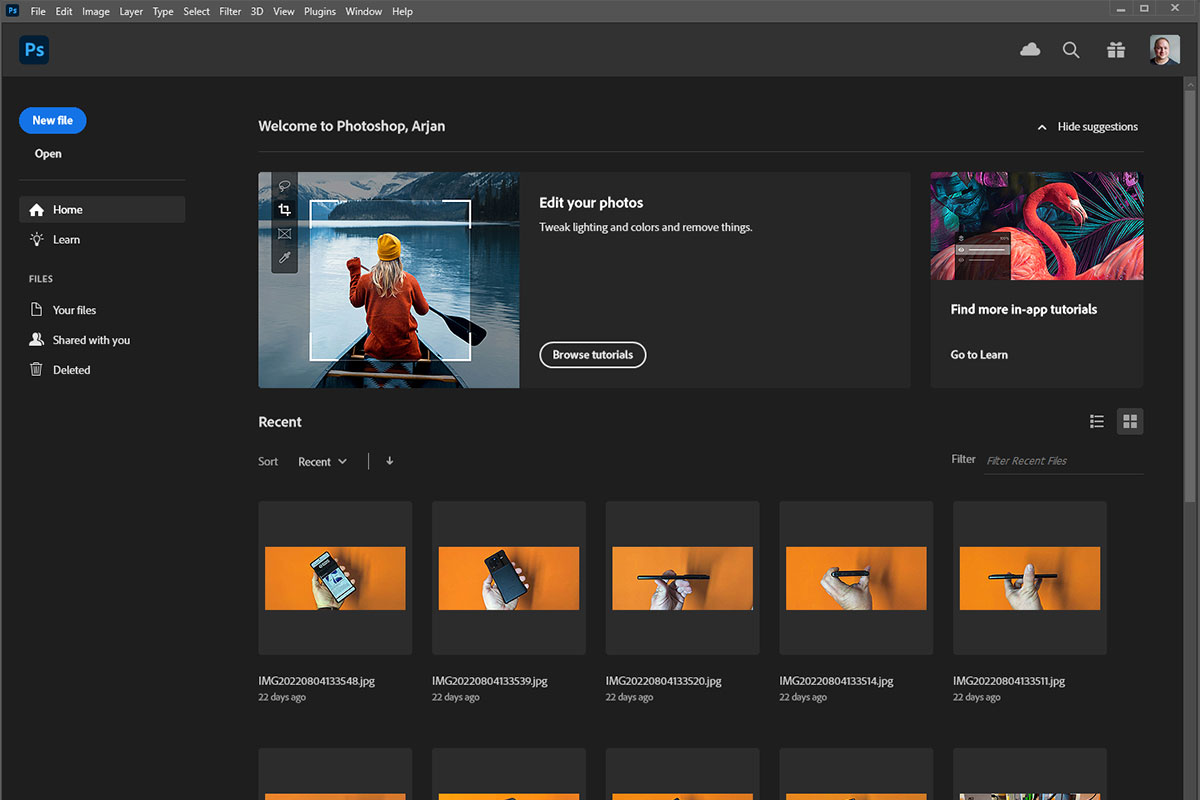Open the Plugins menu

[320, 11]
